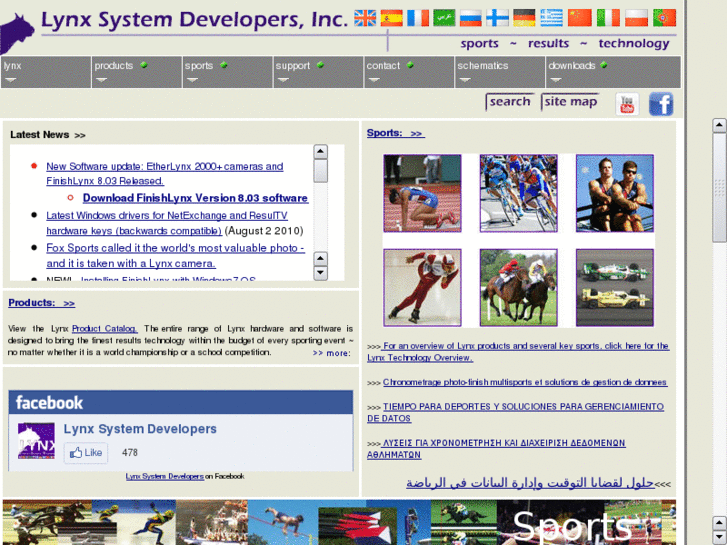Viewport: 727px width, 545px height.
Task: Open Fox Sports most valuable photo link
Action: (175, 256)
